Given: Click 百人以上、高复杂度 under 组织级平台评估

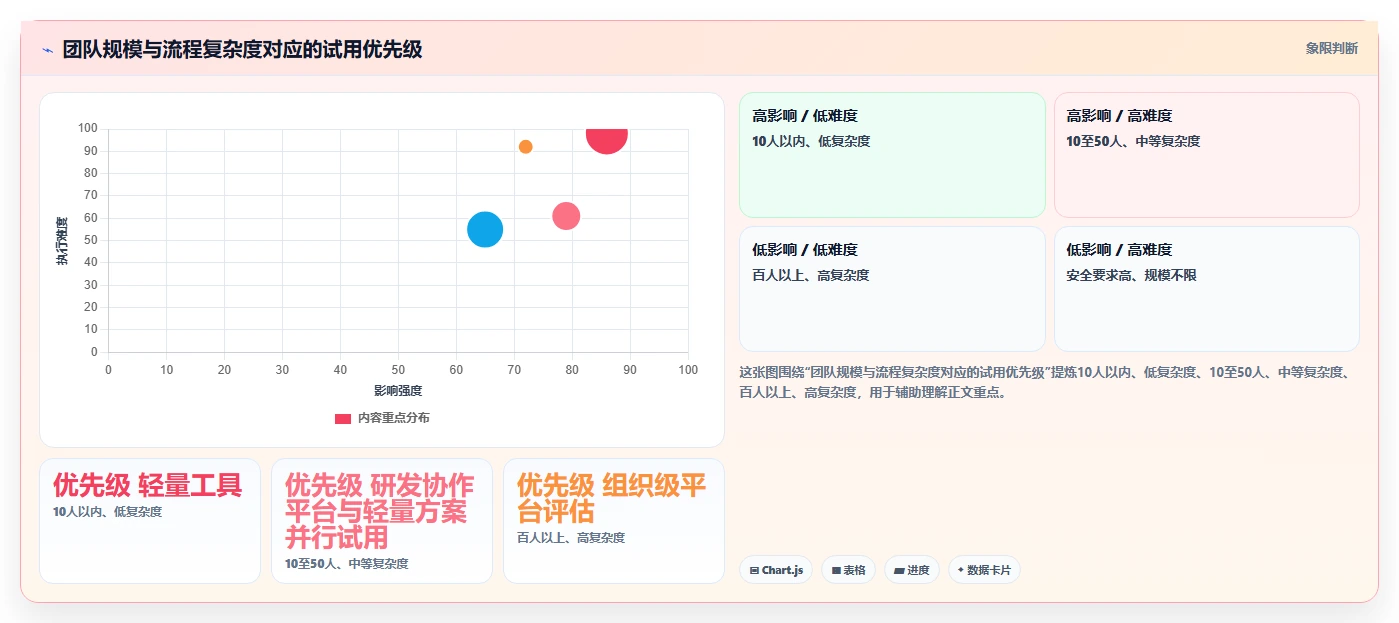Looking at the screenshot, I should tap(571, 538).
